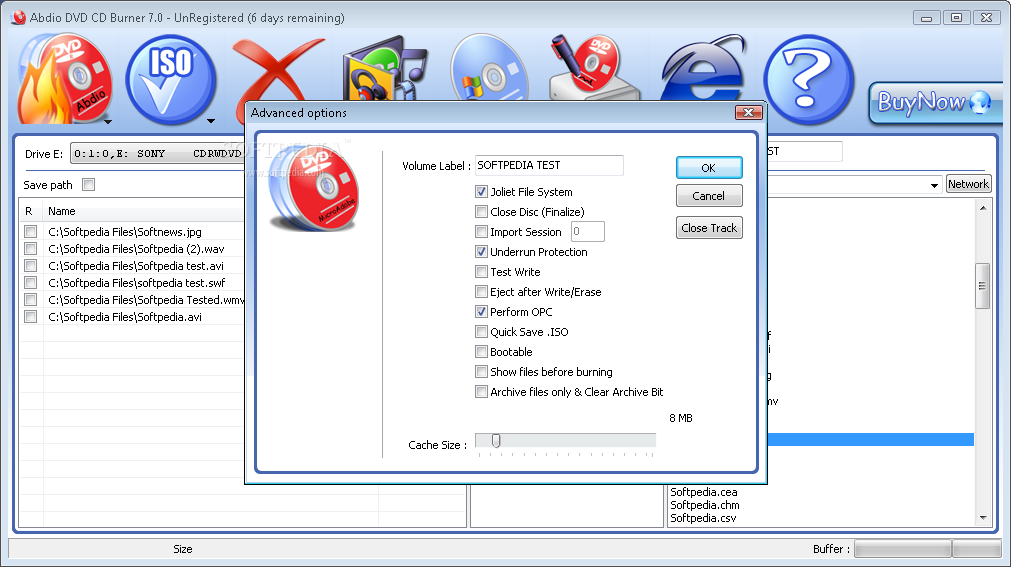Enable Quick Save .ISO checkbox
Image resolution: width=1011 pixels, height=567 pixels.
(x=481, y=332)
